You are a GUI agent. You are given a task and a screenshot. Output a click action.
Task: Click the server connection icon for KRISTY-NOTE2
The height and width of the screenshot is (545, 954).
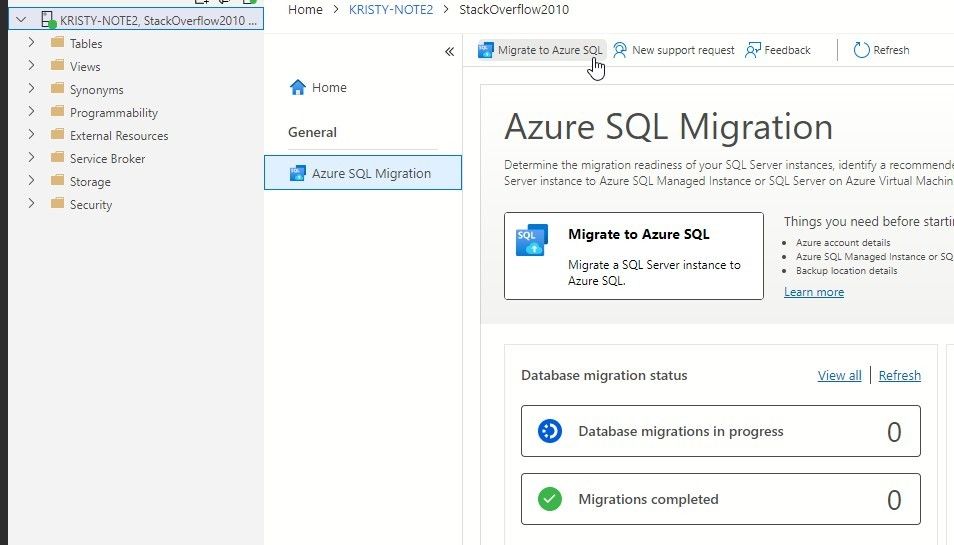[48, 19]
